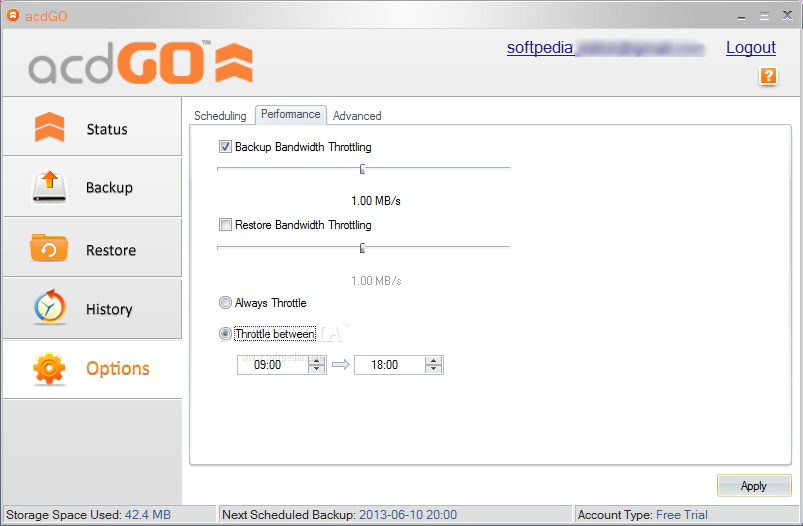Click the softpedia account email link
This screenshot has height=526, width=803.
coord(606,48)
